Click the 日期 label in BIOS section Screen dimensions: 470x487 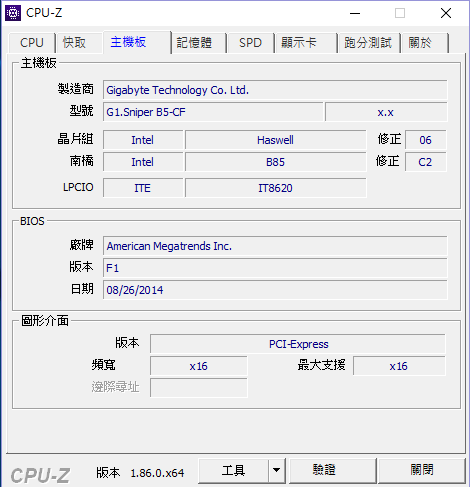click(x=82, y=289)
